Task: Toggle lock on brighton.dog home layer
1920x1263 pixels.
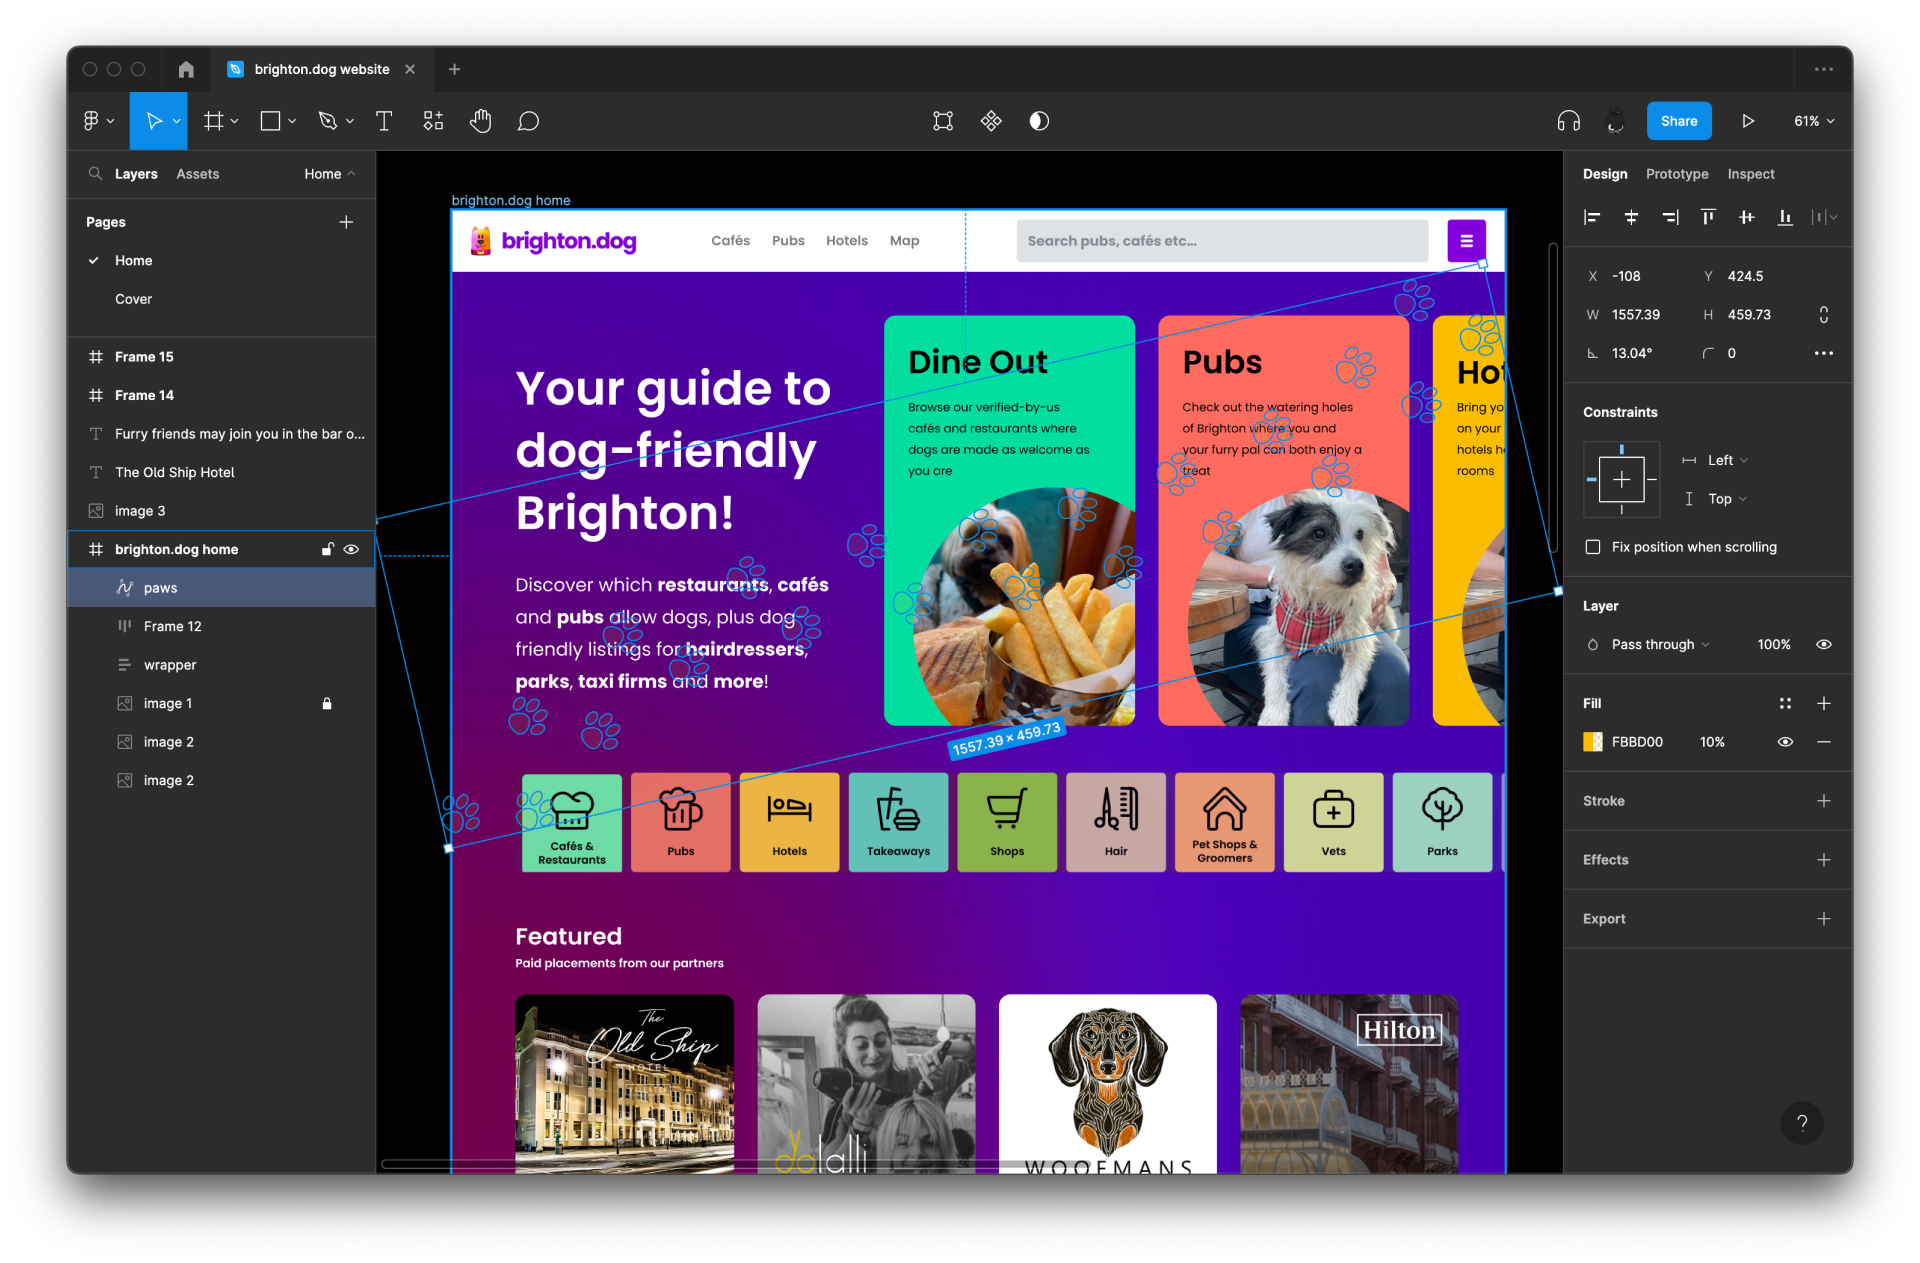Action: tap(327, 549)
